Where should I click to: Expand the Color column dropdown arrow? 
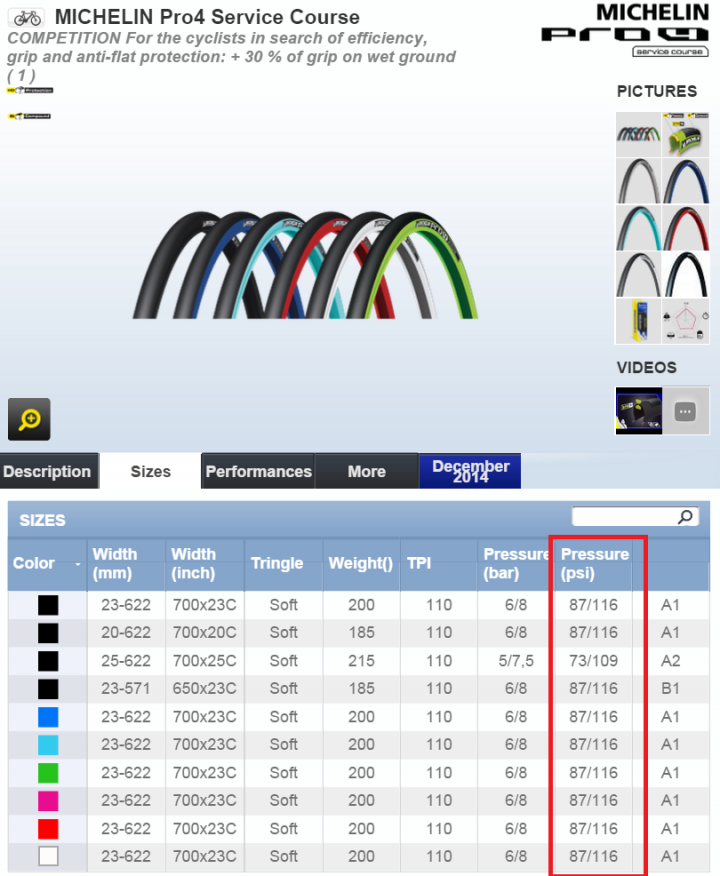(77, 565)
